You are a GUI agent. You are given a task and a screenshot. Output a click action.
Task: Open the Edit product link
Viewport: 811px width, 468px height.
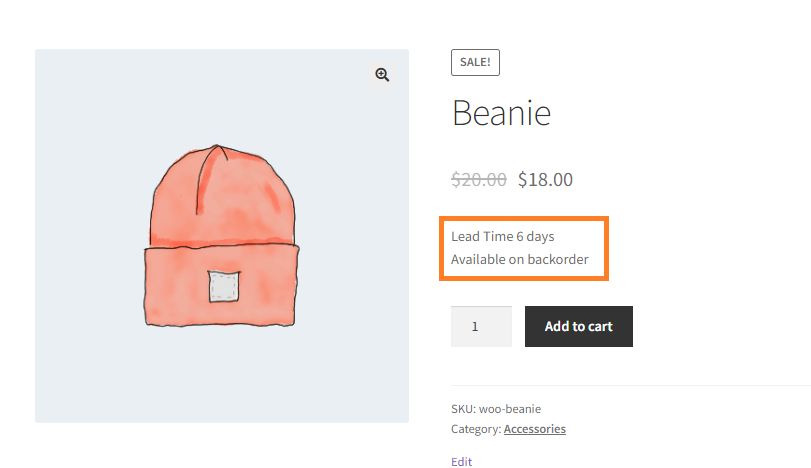[x=461, y=462]
